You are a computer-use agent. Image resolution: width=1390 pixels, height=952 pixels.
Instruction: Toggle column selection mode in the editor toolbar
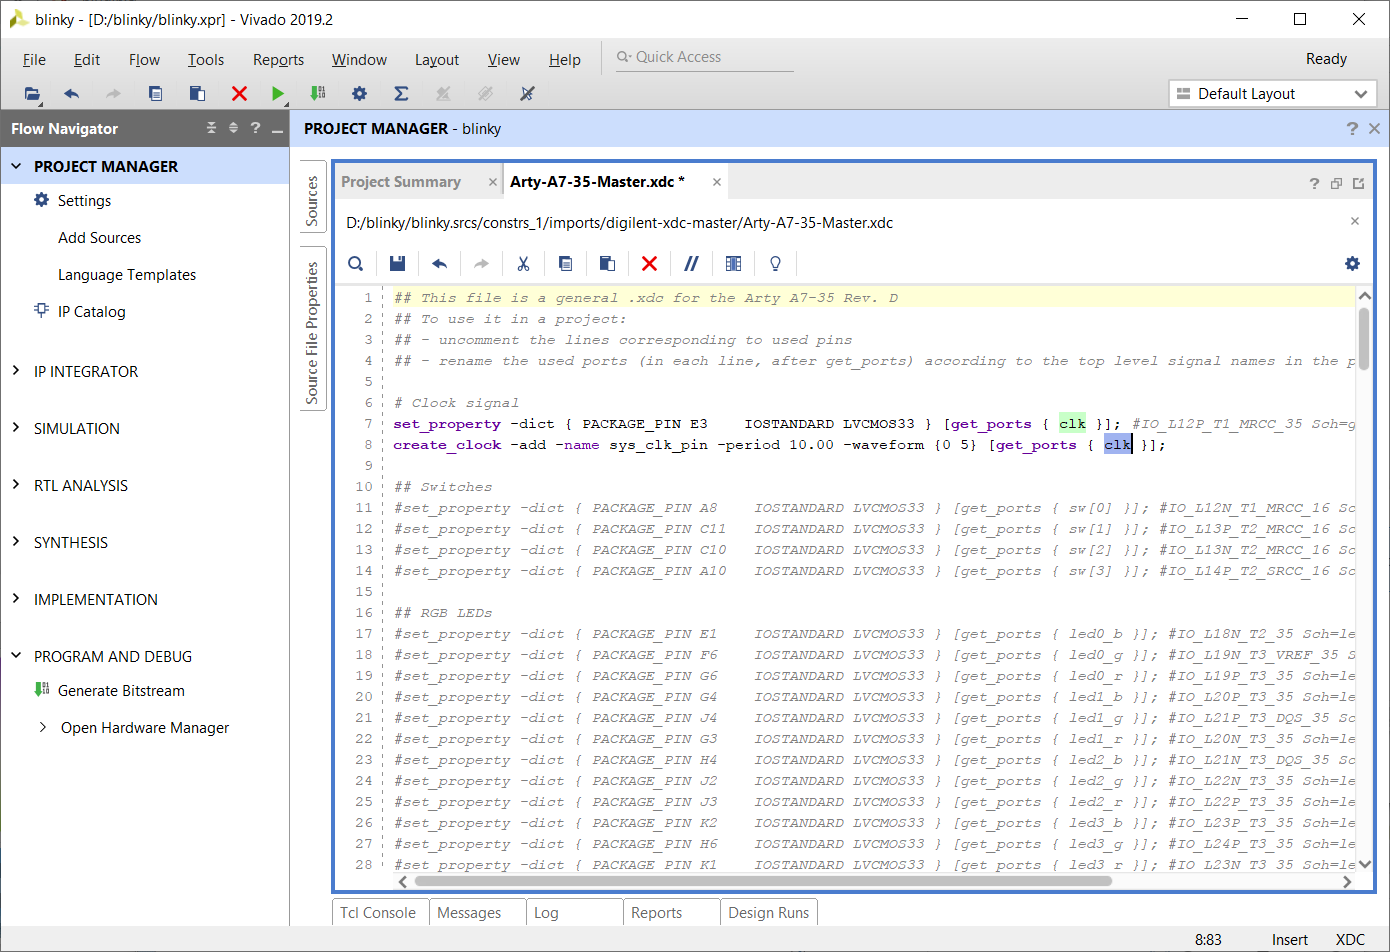point(733,263)
